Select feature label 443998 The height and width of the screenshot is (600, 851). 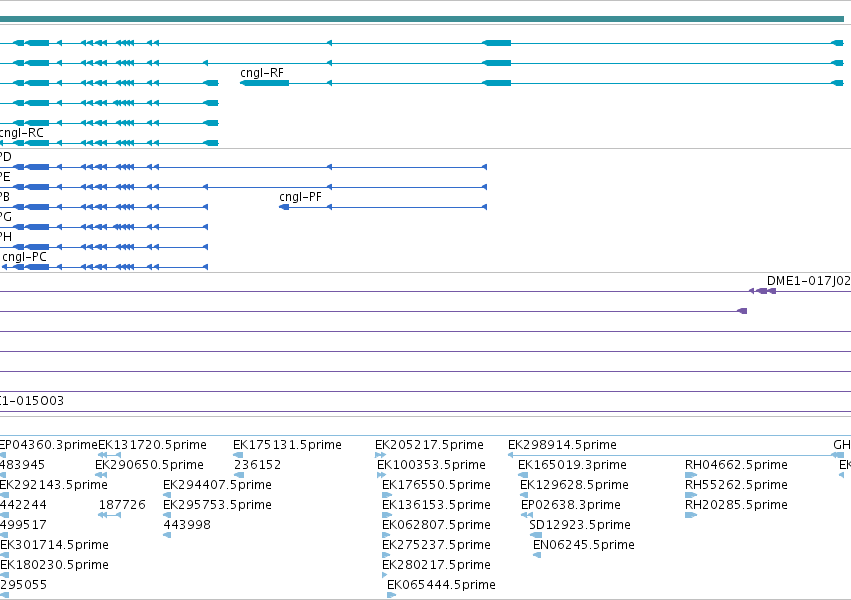point(187,525)
